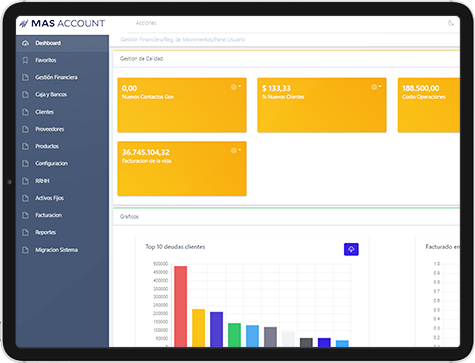Click the document icon beside Clientes

click(x=25, y=112)
